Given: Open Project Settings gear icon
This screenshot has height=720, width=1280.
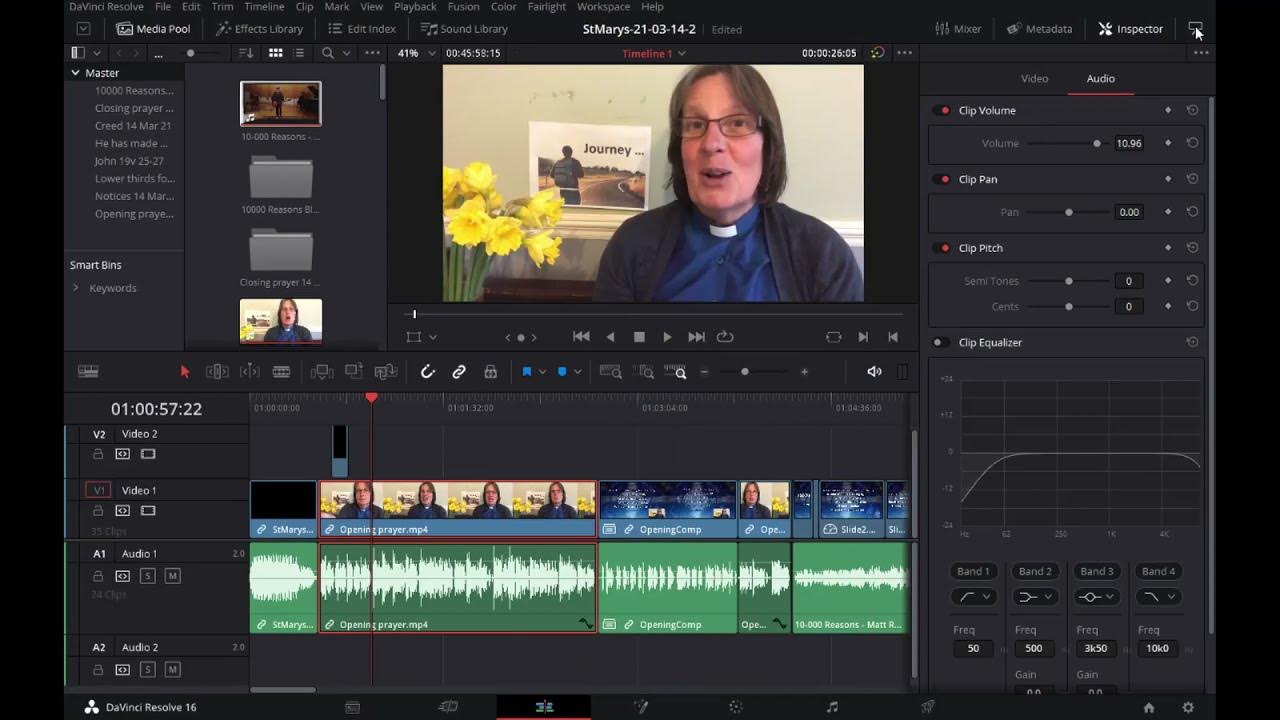Looking at the screenshot, I should coord(1188,708).
